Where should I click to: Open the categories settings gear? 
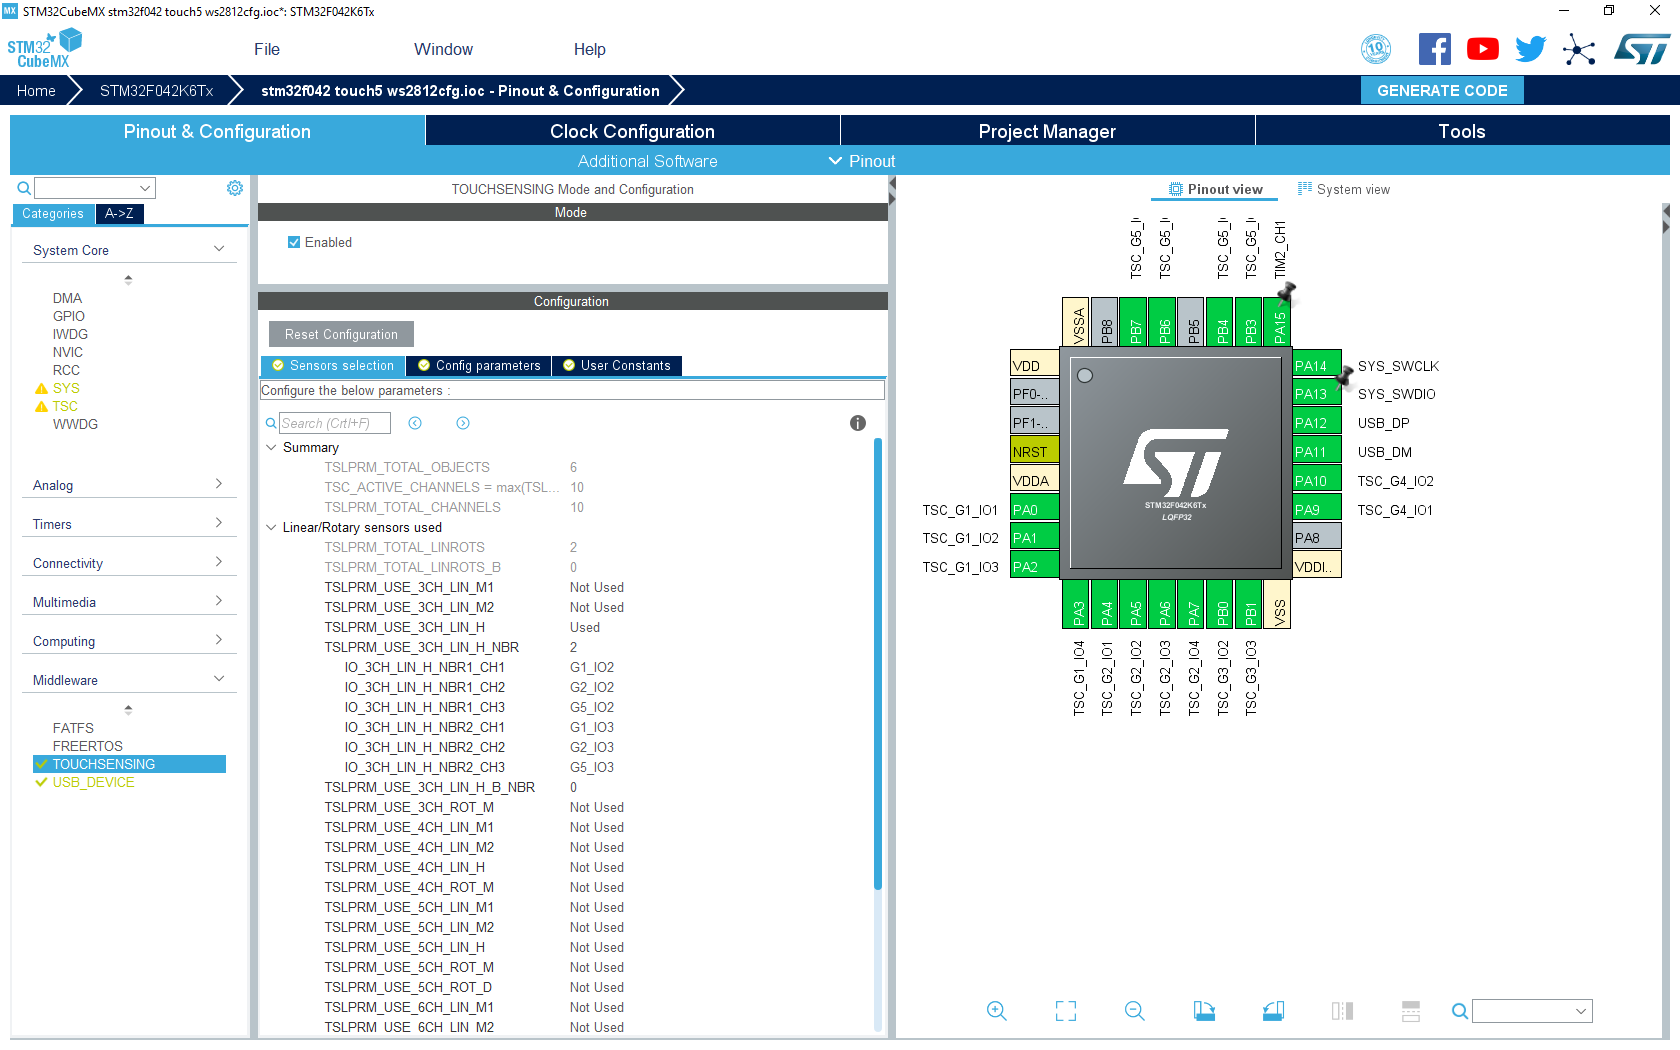(235, 188)
